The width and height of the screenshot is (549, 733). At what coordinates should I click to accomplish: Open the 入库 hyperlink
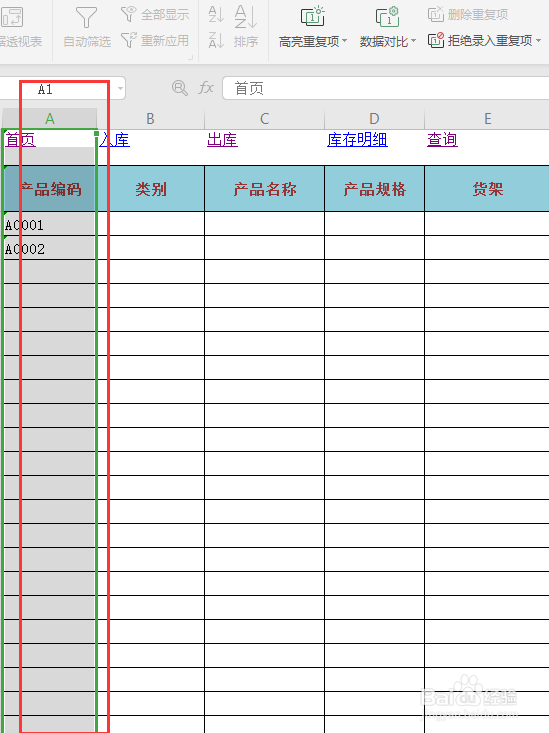[115, 139]
